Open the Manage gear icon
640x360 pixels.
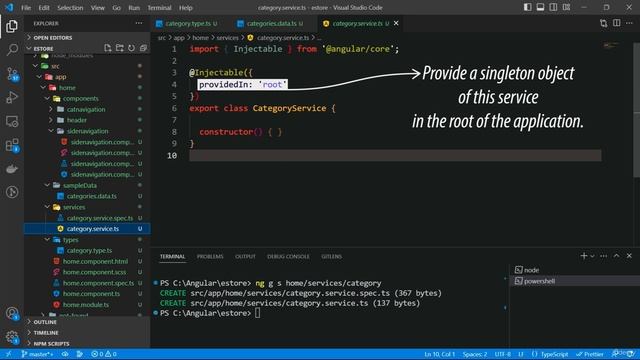(x=12, y=337)
